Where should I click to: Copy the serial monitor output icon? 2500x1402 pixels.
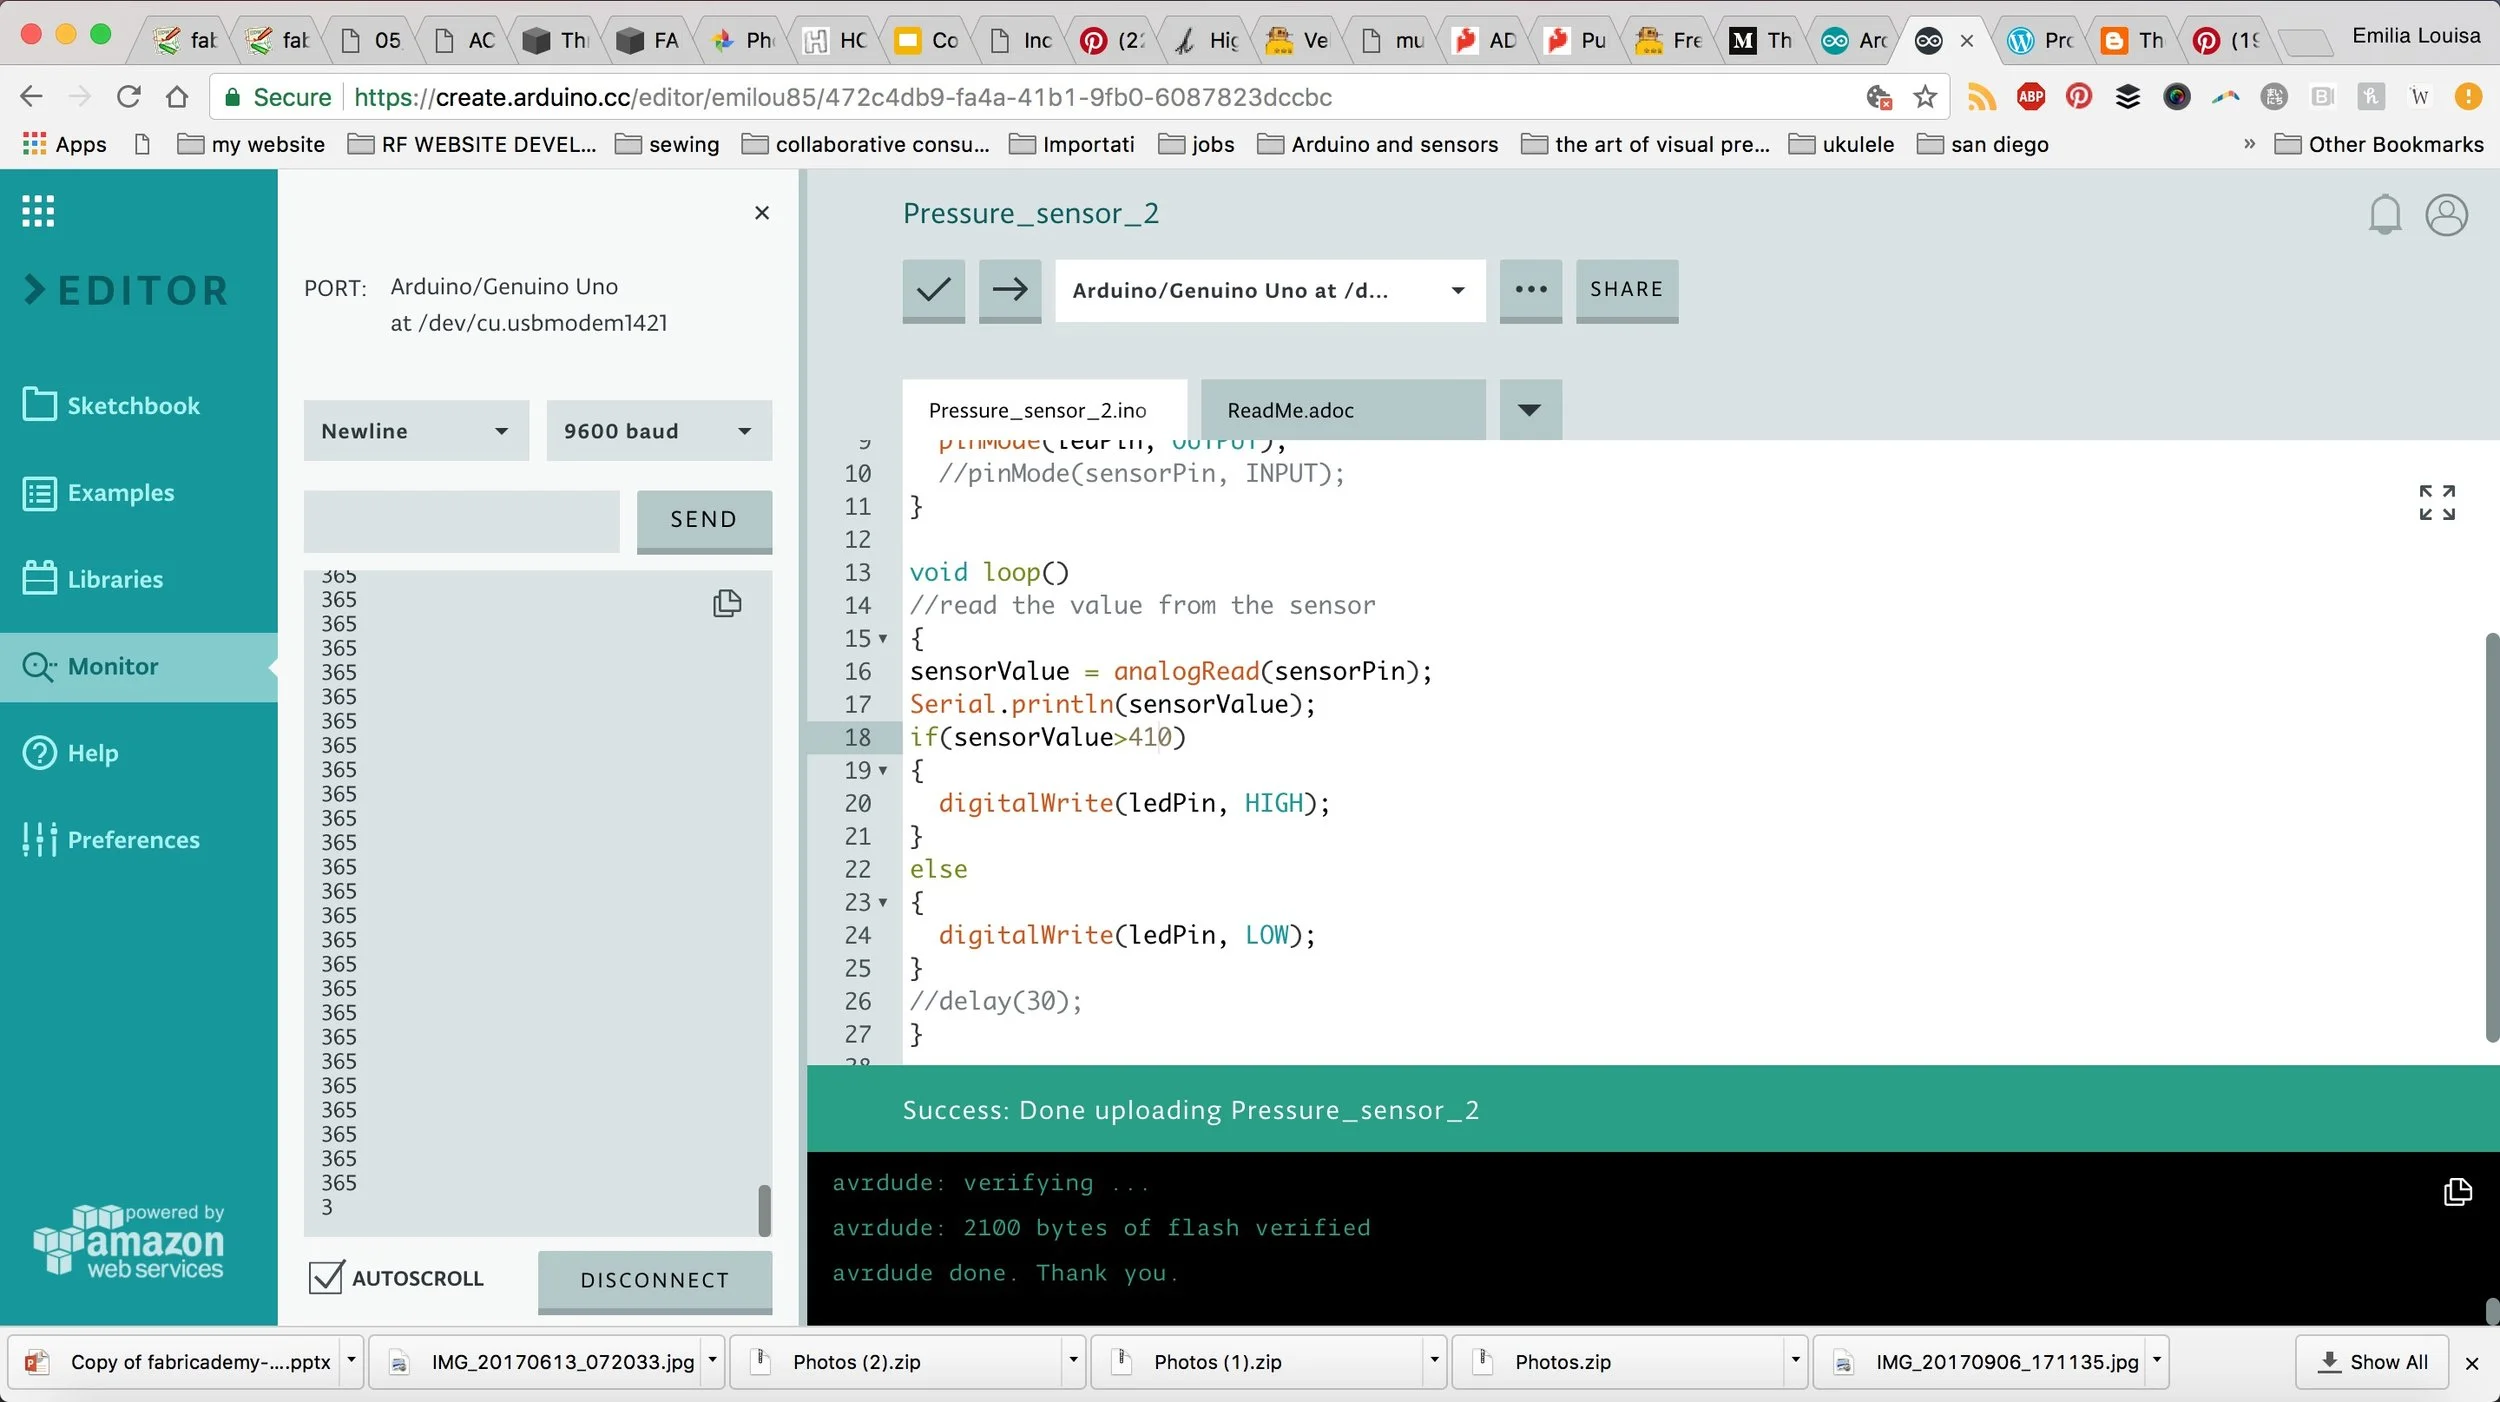tap(727, 603)
